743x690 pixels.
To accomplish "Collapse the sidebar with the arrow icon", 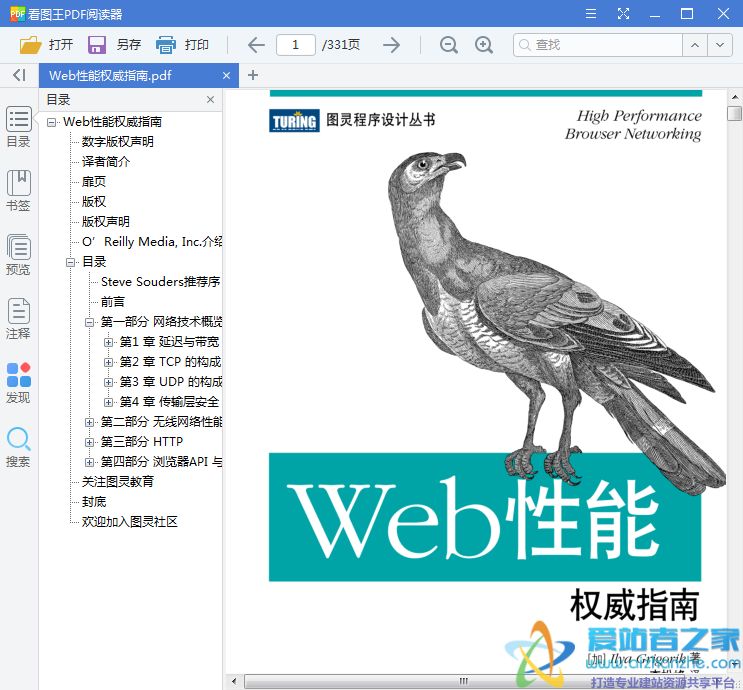I will [19, 75].
